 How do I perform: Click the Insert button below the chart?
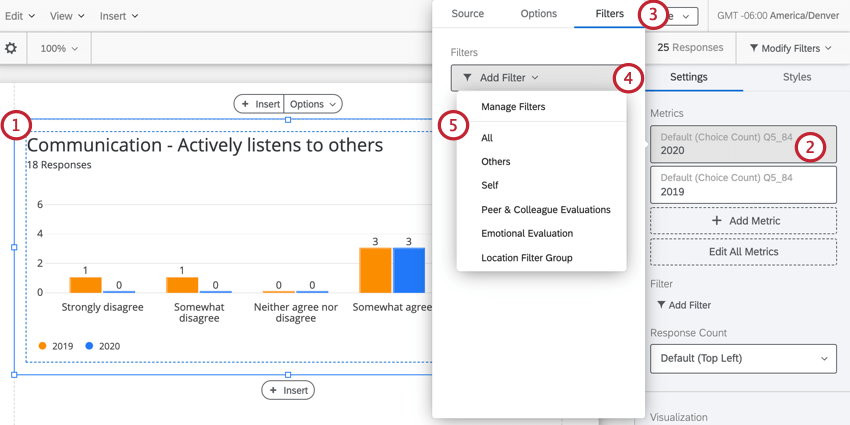coord(288,390)
